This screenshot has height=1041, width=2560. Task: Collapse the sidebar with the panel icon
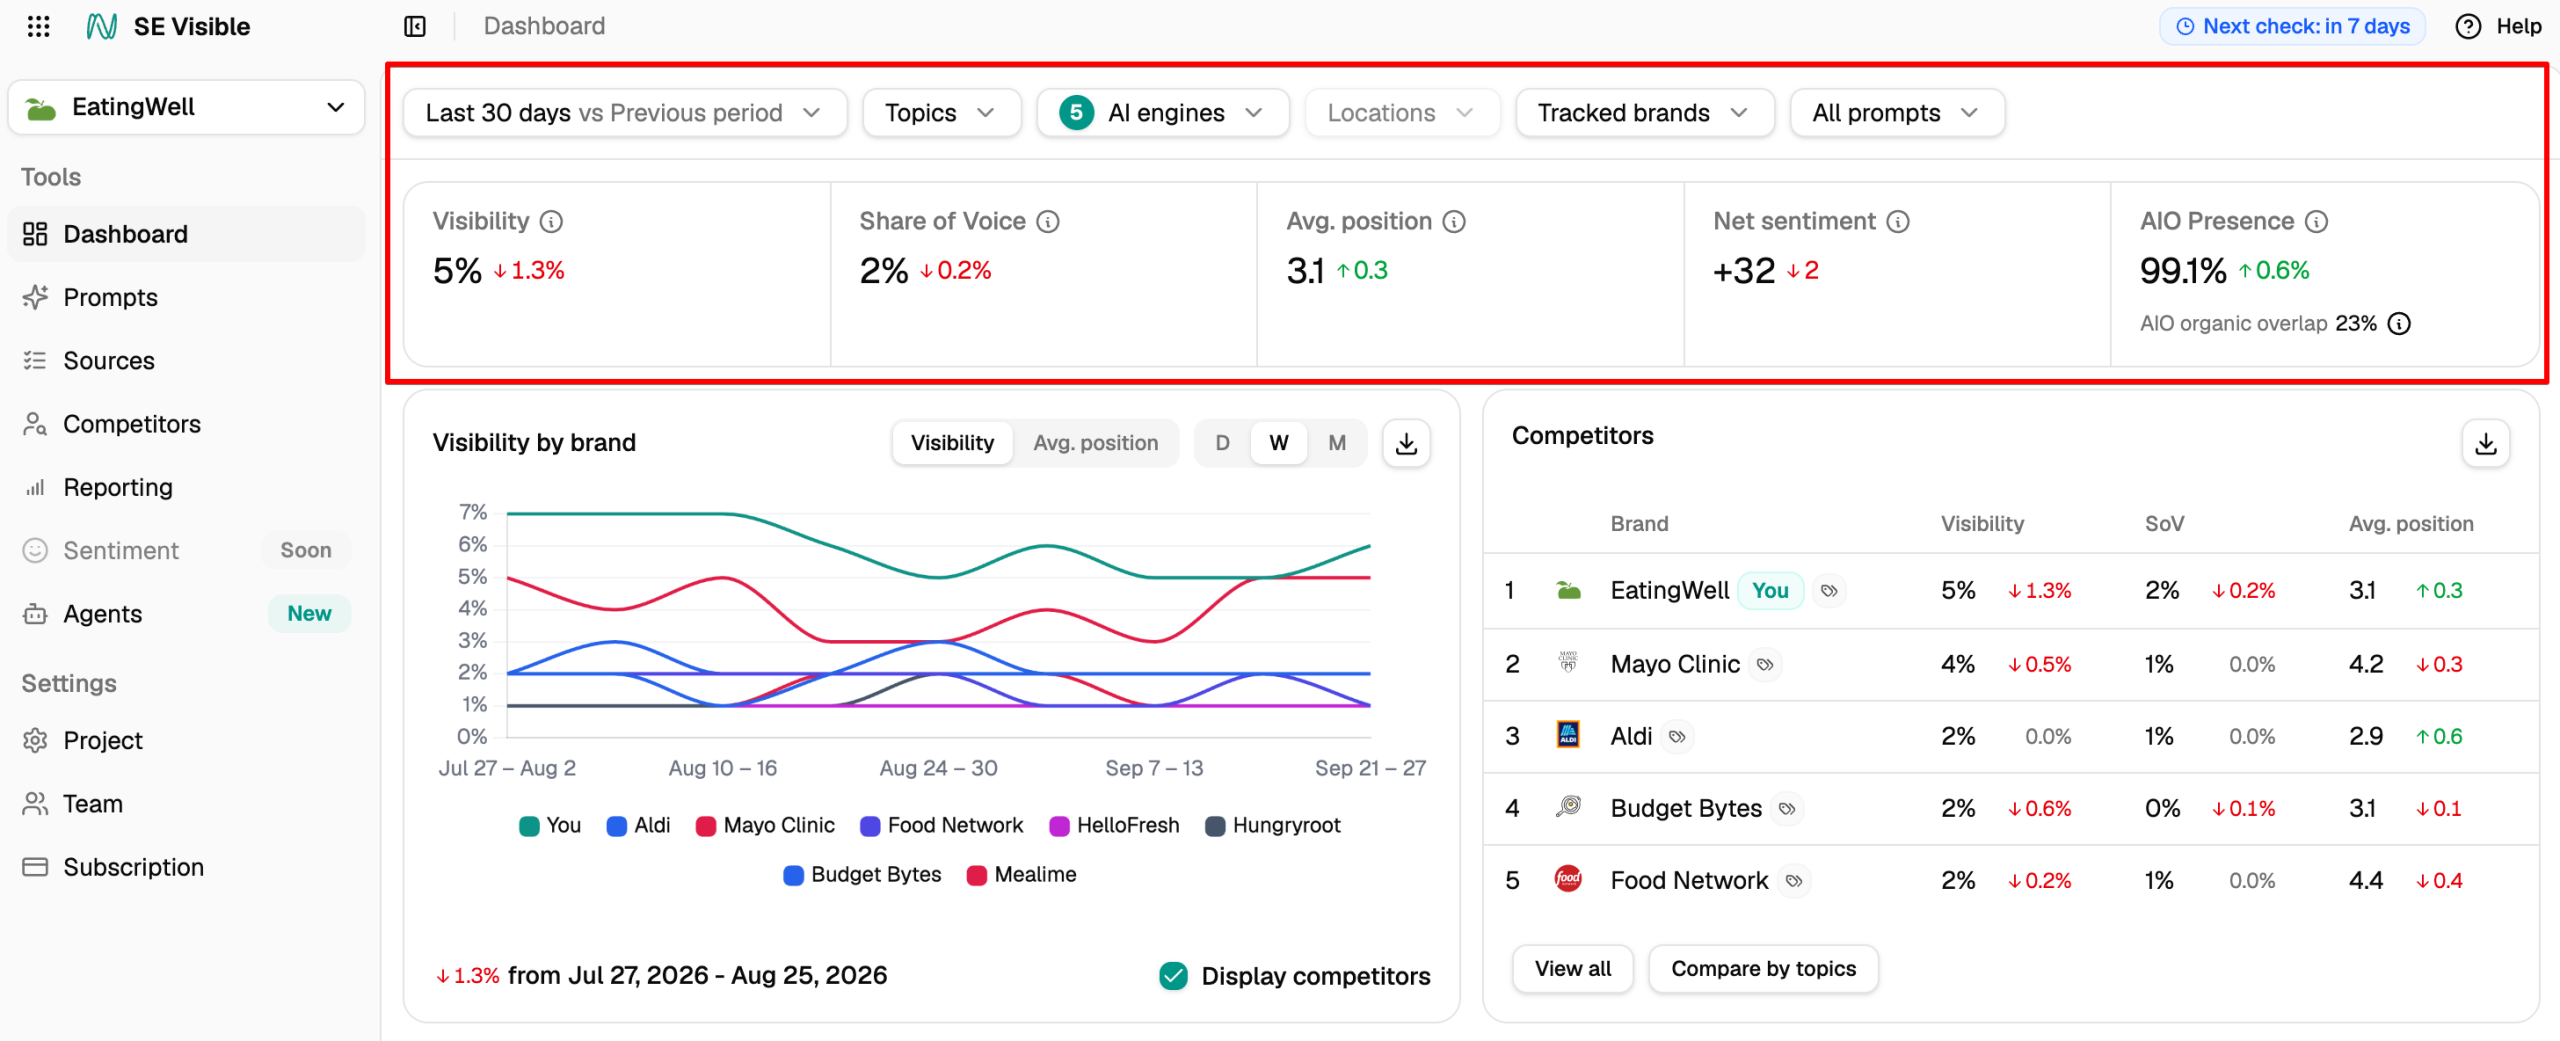click(x=415, y=26)
